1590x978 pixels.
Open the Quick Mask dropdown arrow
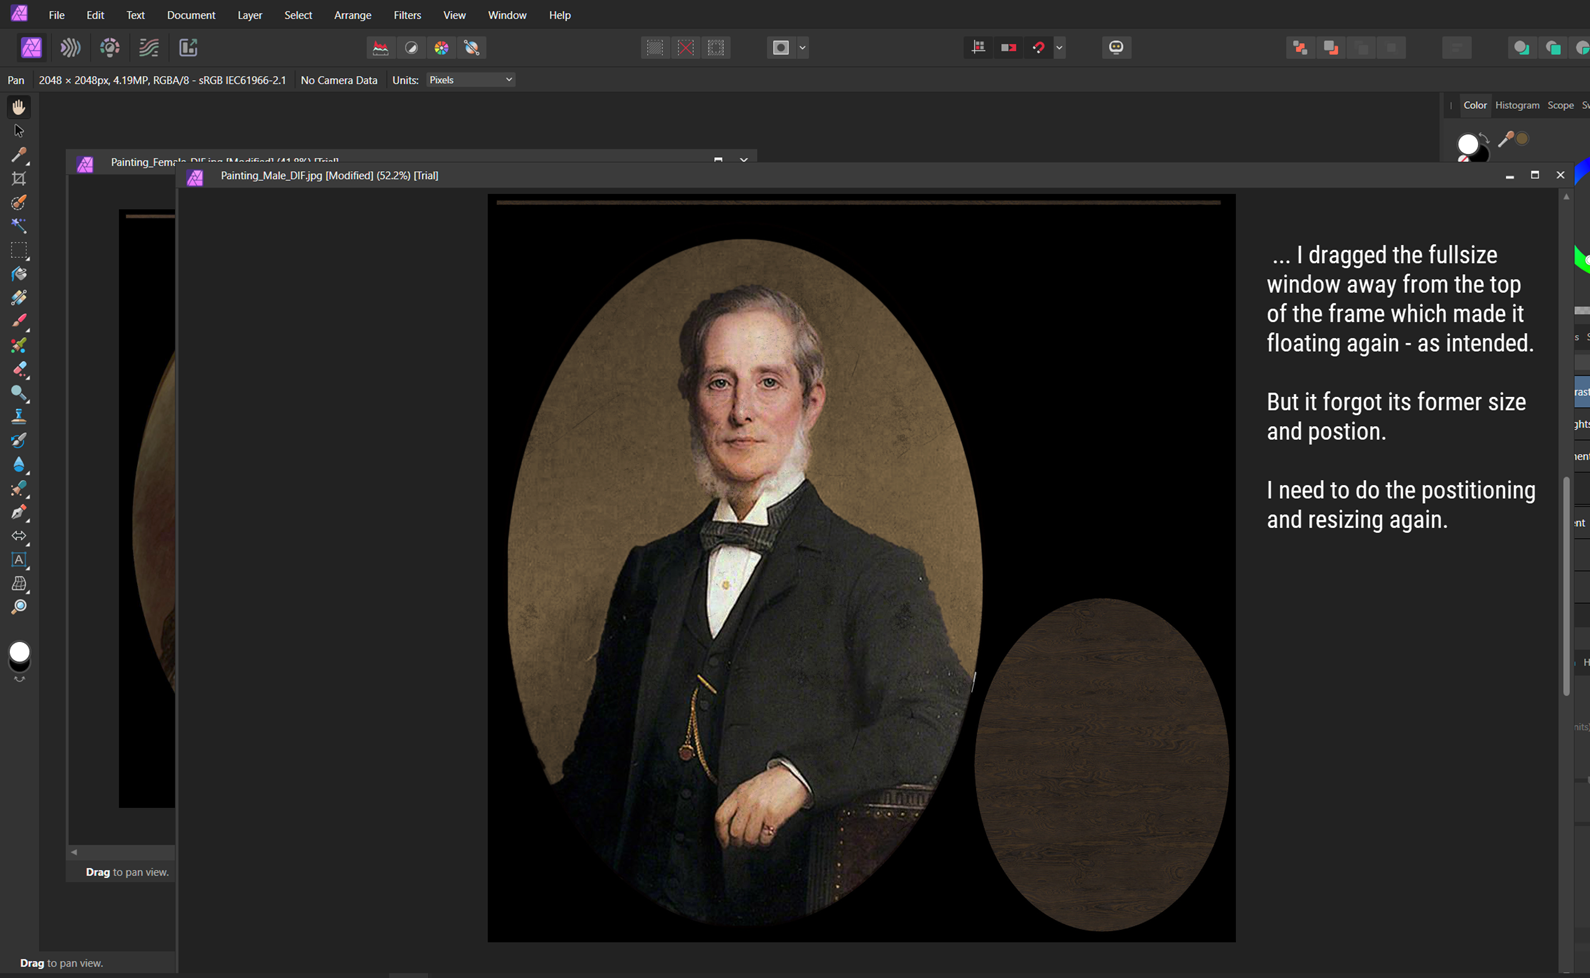click(x=802, y=47)
